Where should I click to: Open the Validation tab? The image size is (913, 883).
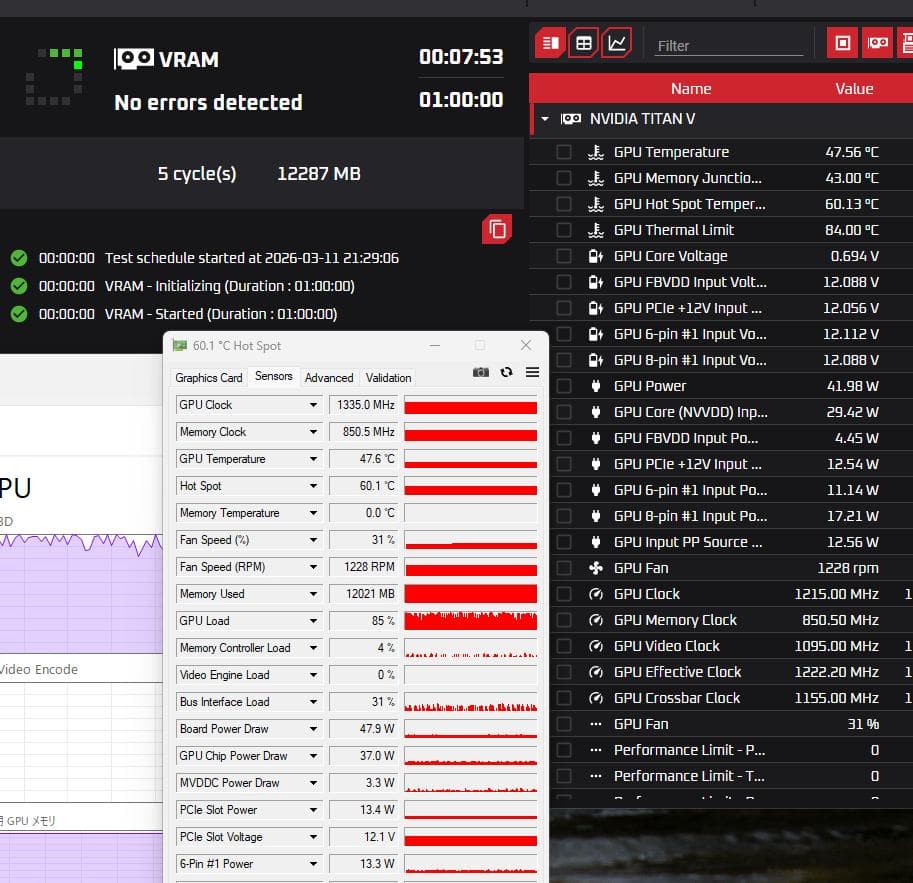pyautogui.click(x=388, y=377)
